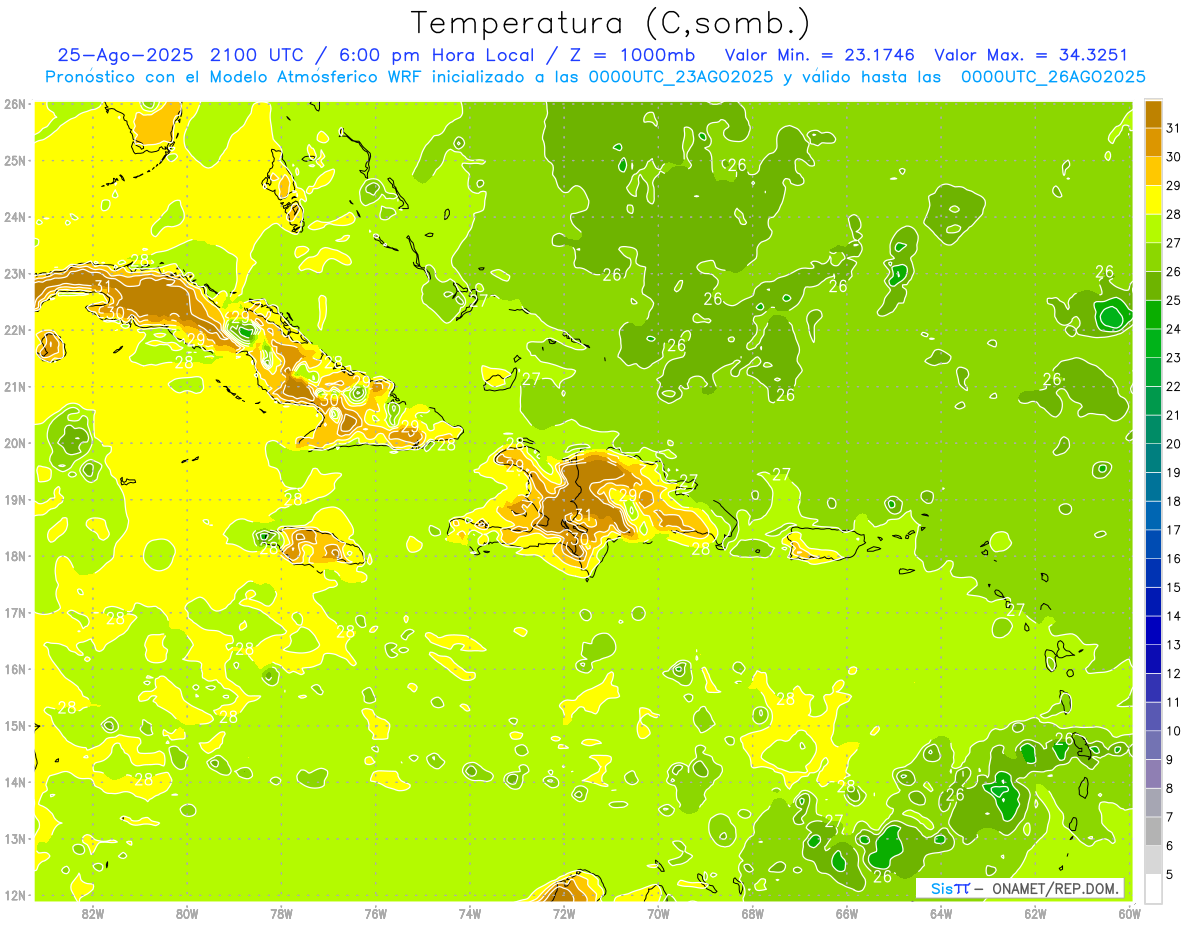Click the longitude label "72W"
This screenshot has height=927, width=1200.
pyautogui.click(x=563, y=913)
